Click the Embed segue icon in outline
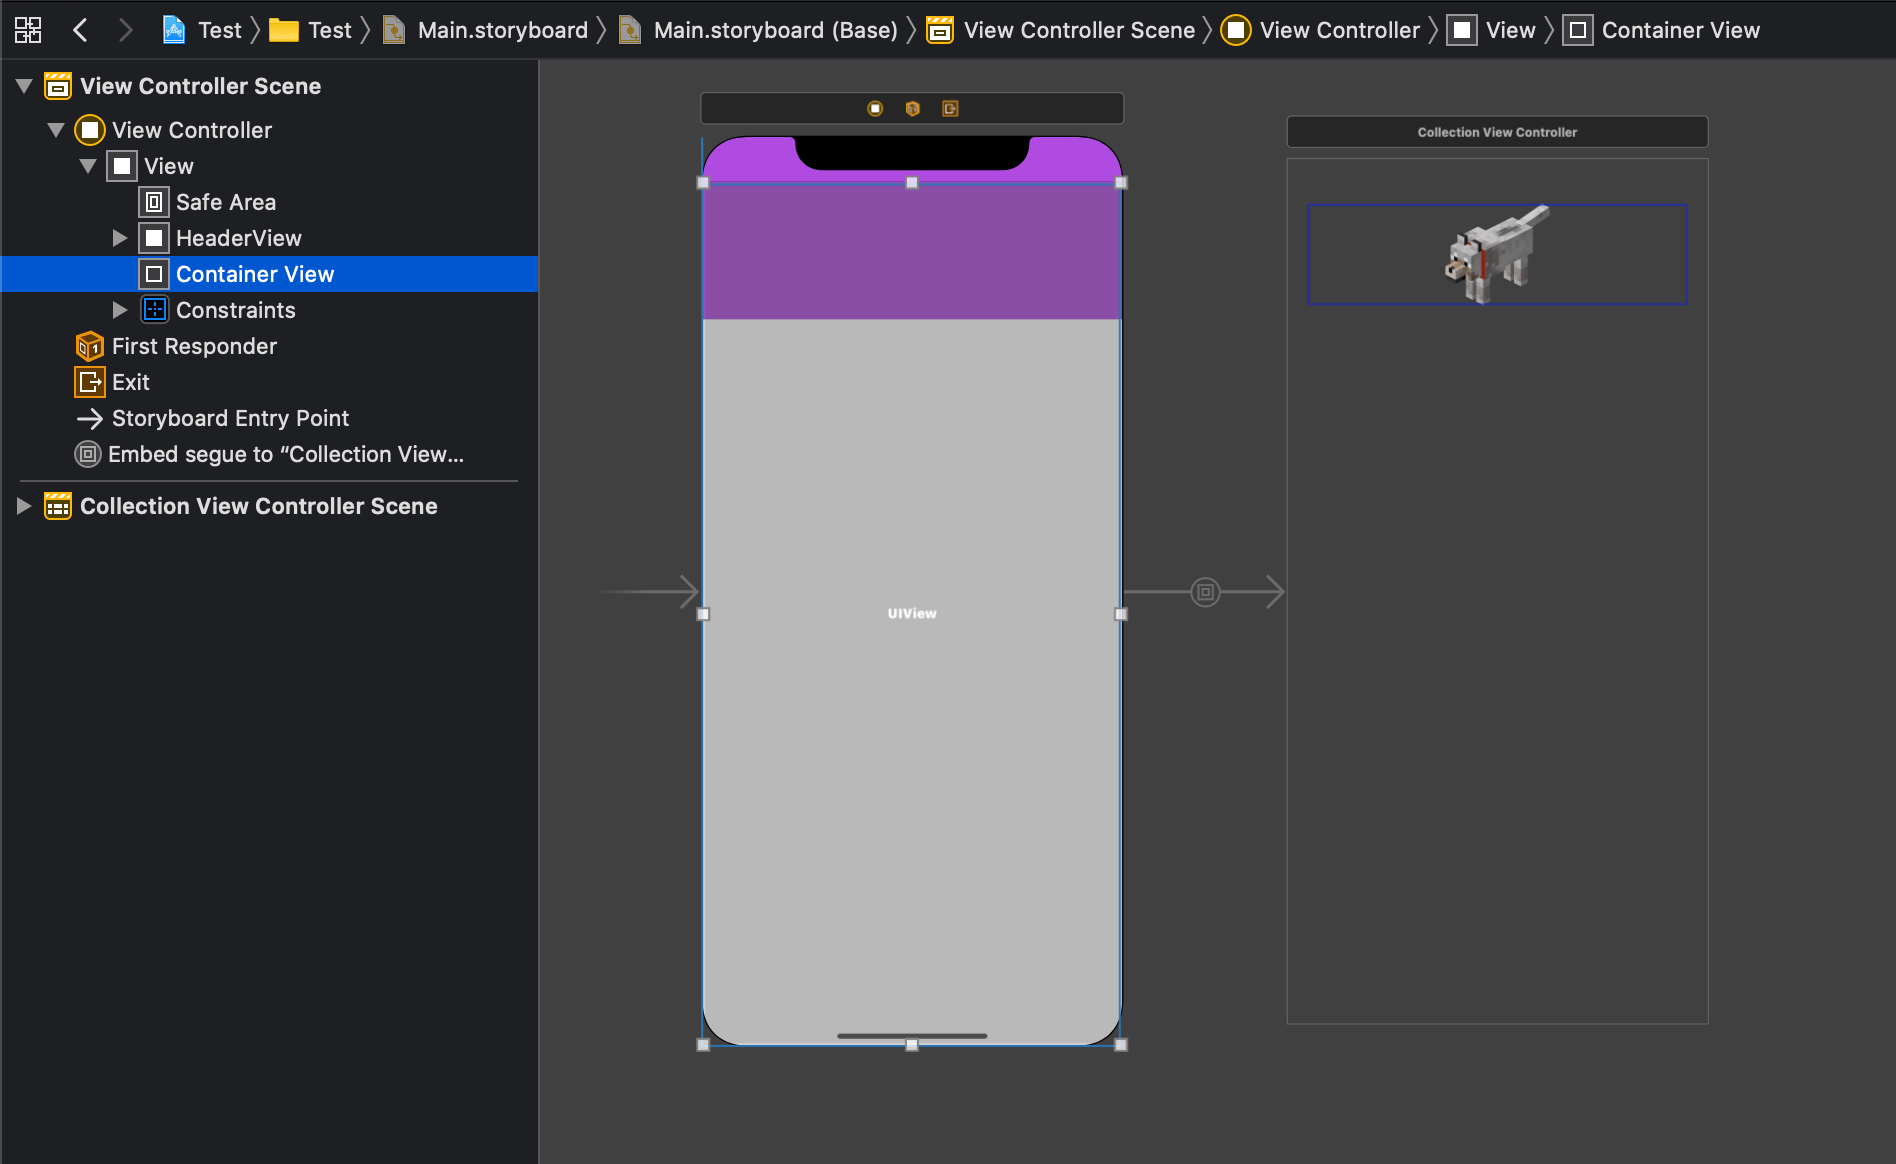 tap(88, 454)
